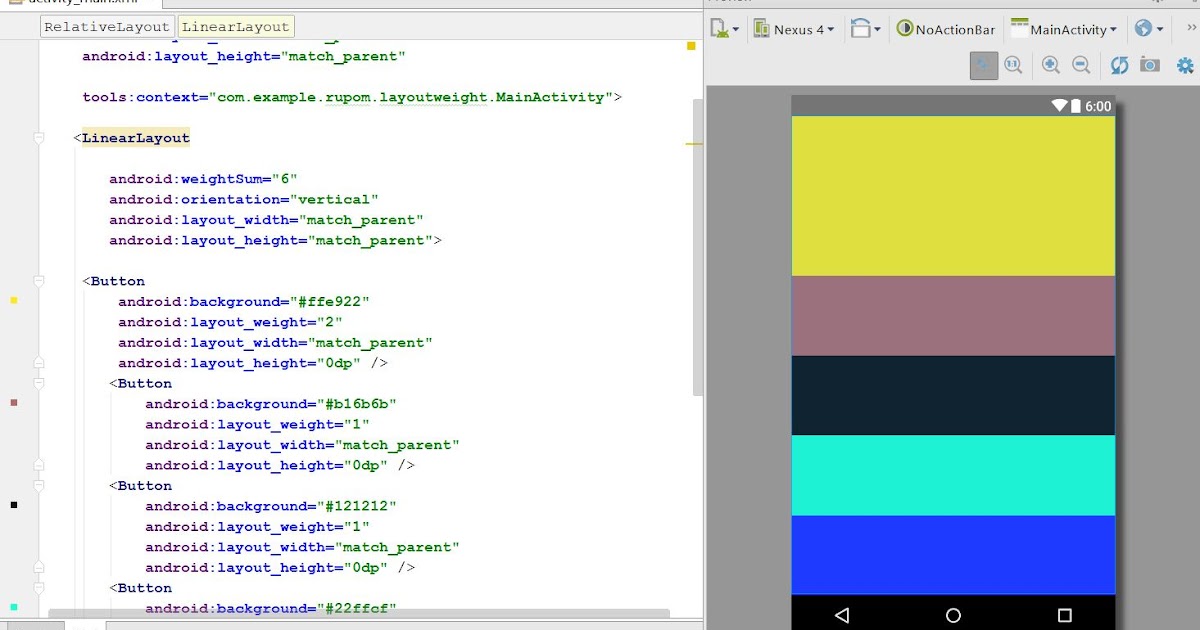Click the horizontal scrollbar at editor bottom

point(360,614)
